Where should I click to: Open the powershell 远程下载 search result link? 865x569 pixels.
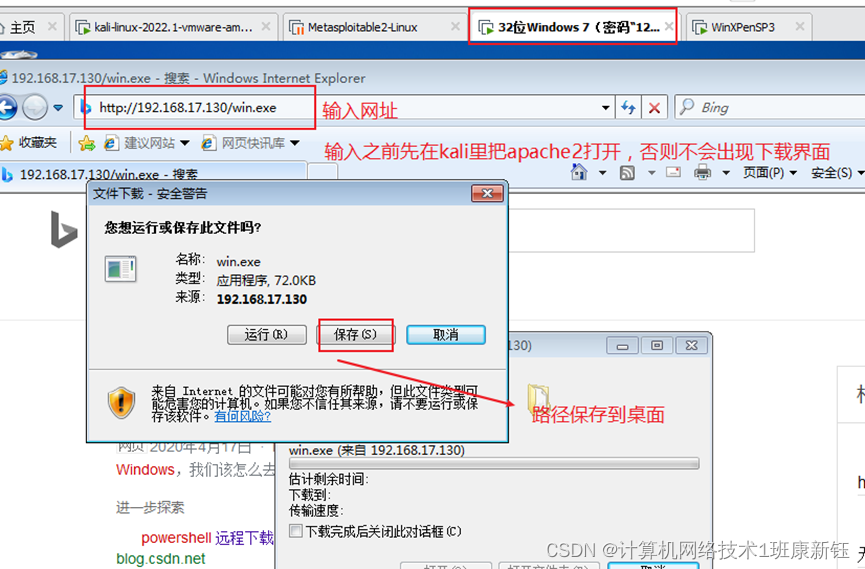pos(207,538)
